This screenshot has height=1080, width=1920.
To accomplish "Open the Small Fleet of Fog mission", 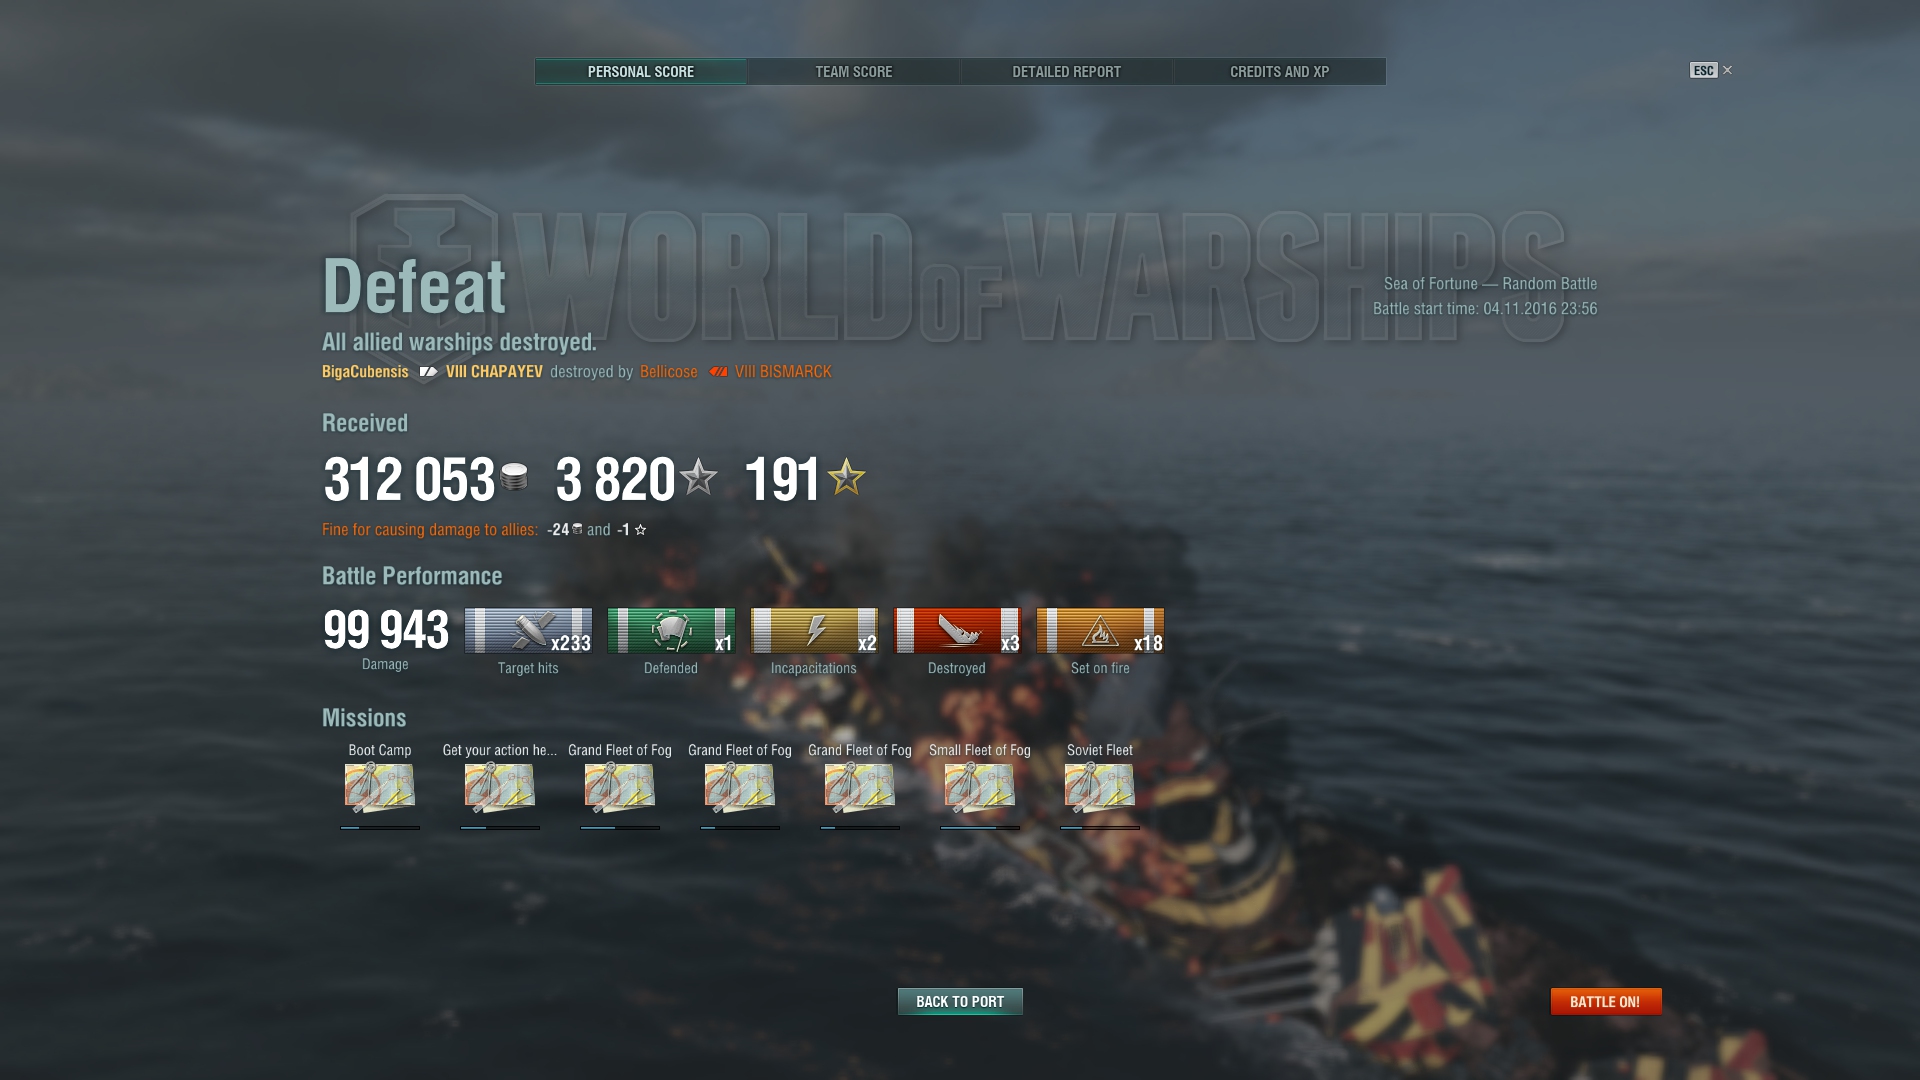I will [x=980, y=787].
